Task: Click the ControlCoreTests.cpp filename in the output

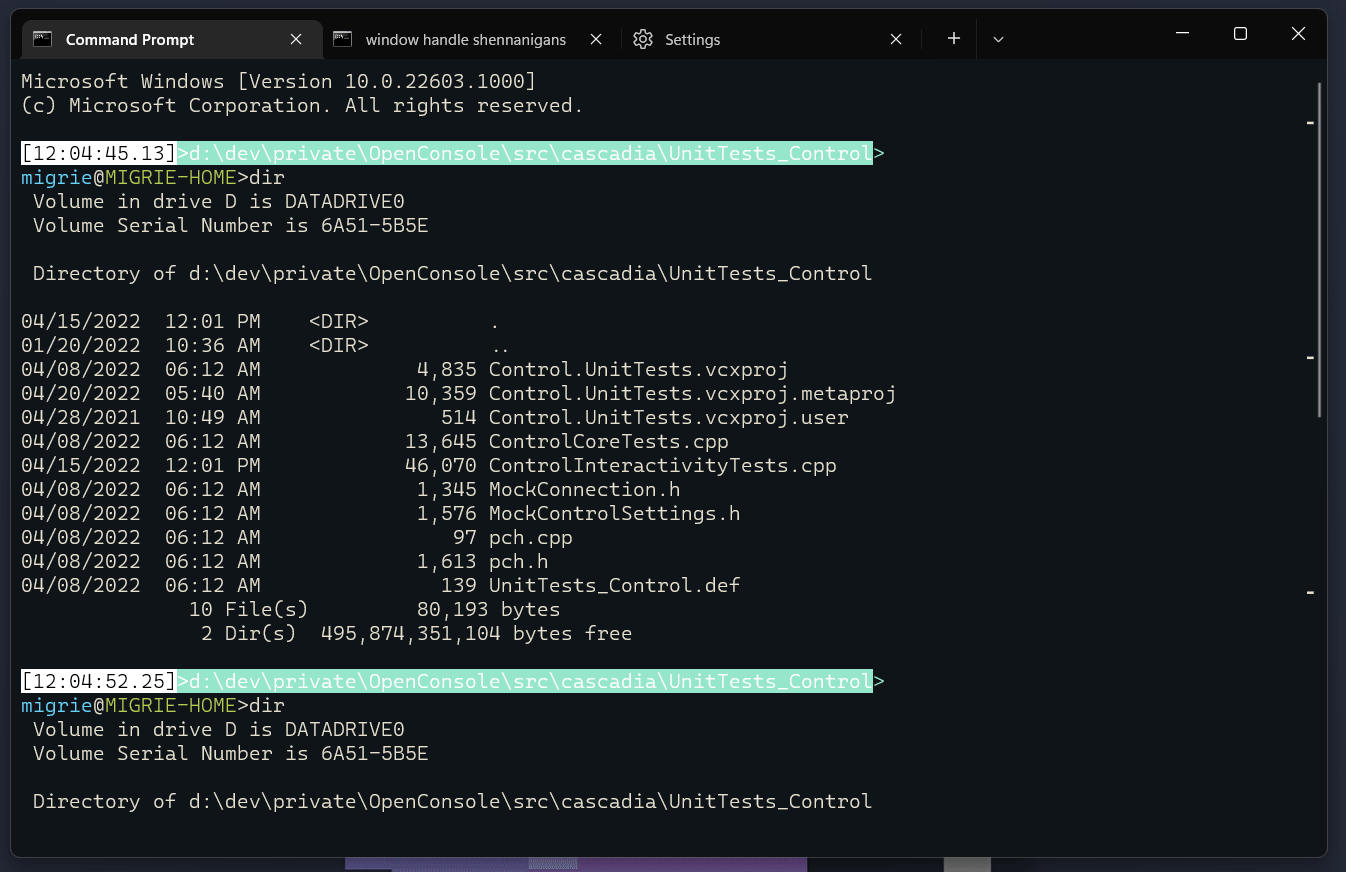Action: point(608,441)
